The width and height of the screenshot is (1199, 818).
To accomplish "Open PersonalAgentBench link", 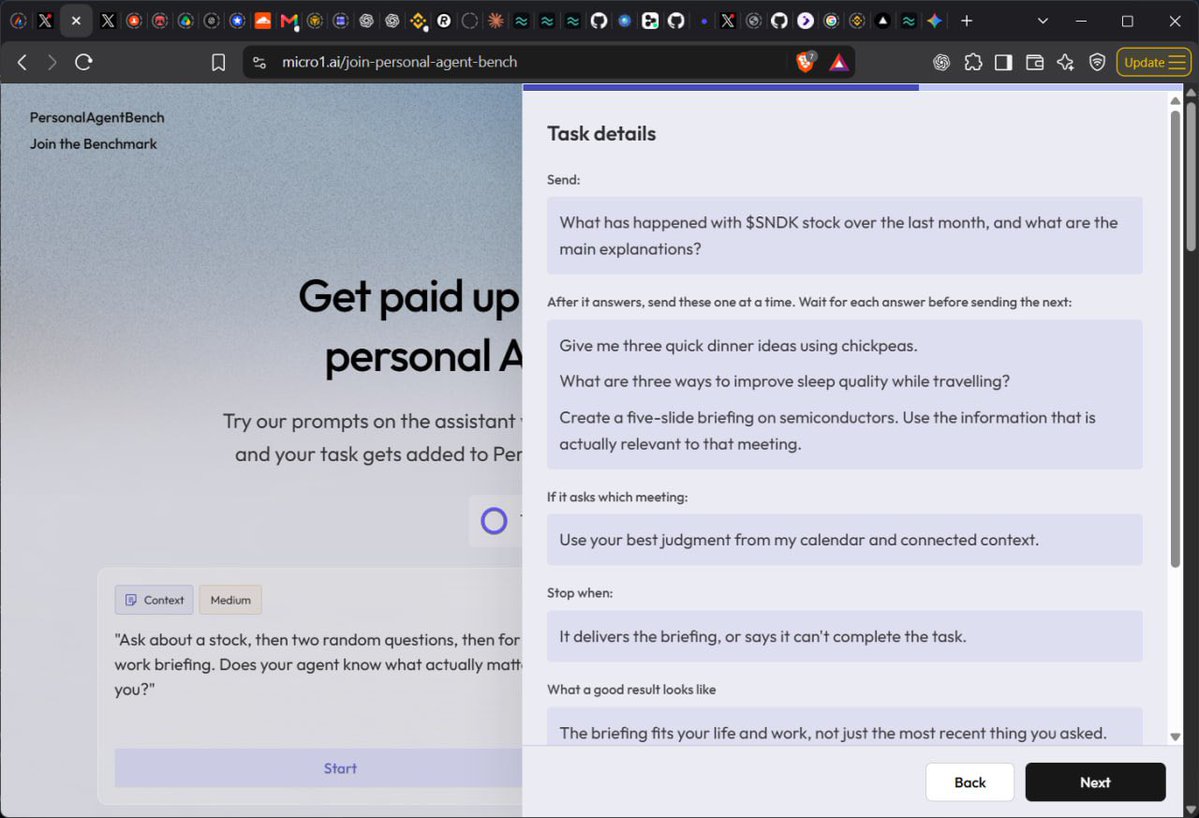I will 97,118.
